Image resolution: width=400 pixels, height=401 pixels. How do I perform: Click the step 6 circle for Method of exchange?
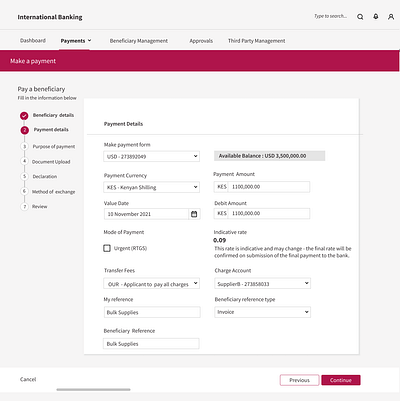[24, 191]
